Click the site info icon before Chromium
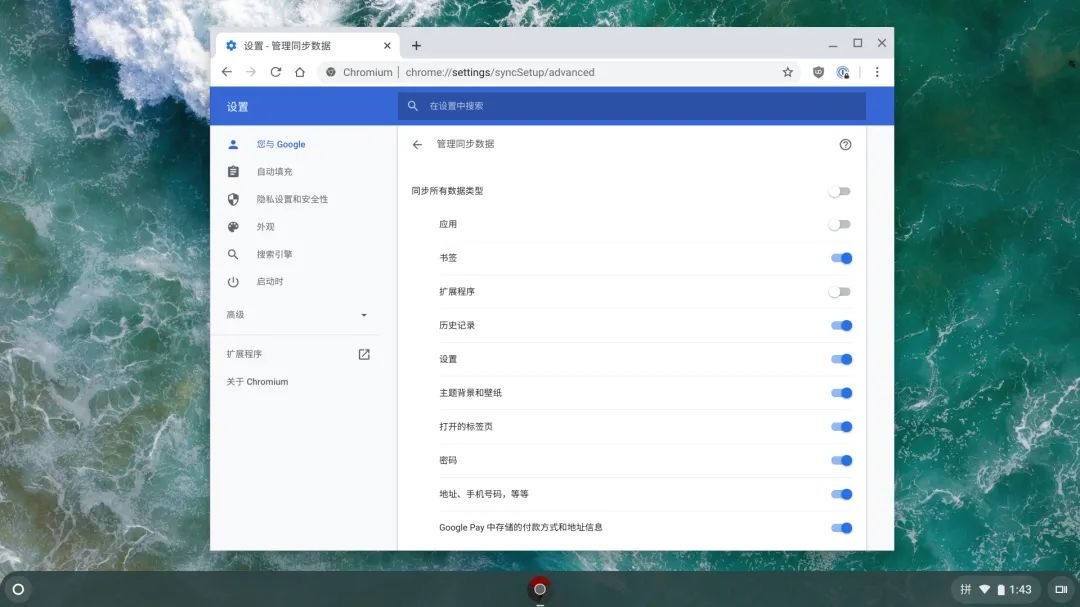This screenshot has width=1080, height=607. pos(331,72)
